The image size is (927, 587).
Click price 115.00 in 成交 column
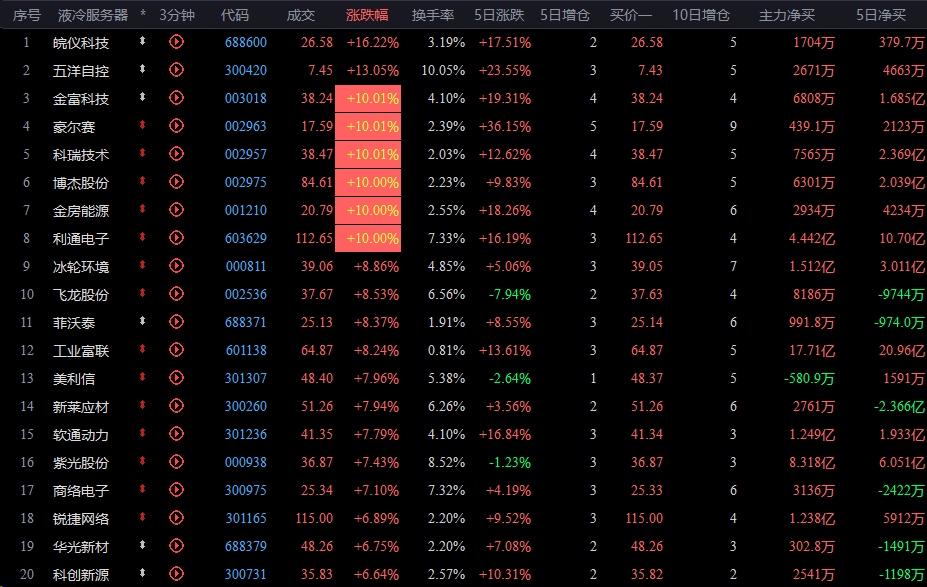click(x=315, y=518)
